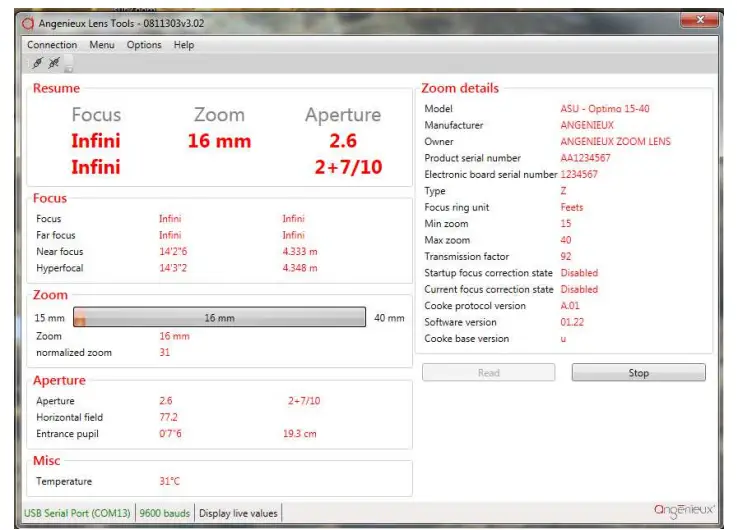The height and width of the screenshot is (530, 737).
Task: Click the Model value ASU - Optimo 15-40
Action: click(604, 109)
